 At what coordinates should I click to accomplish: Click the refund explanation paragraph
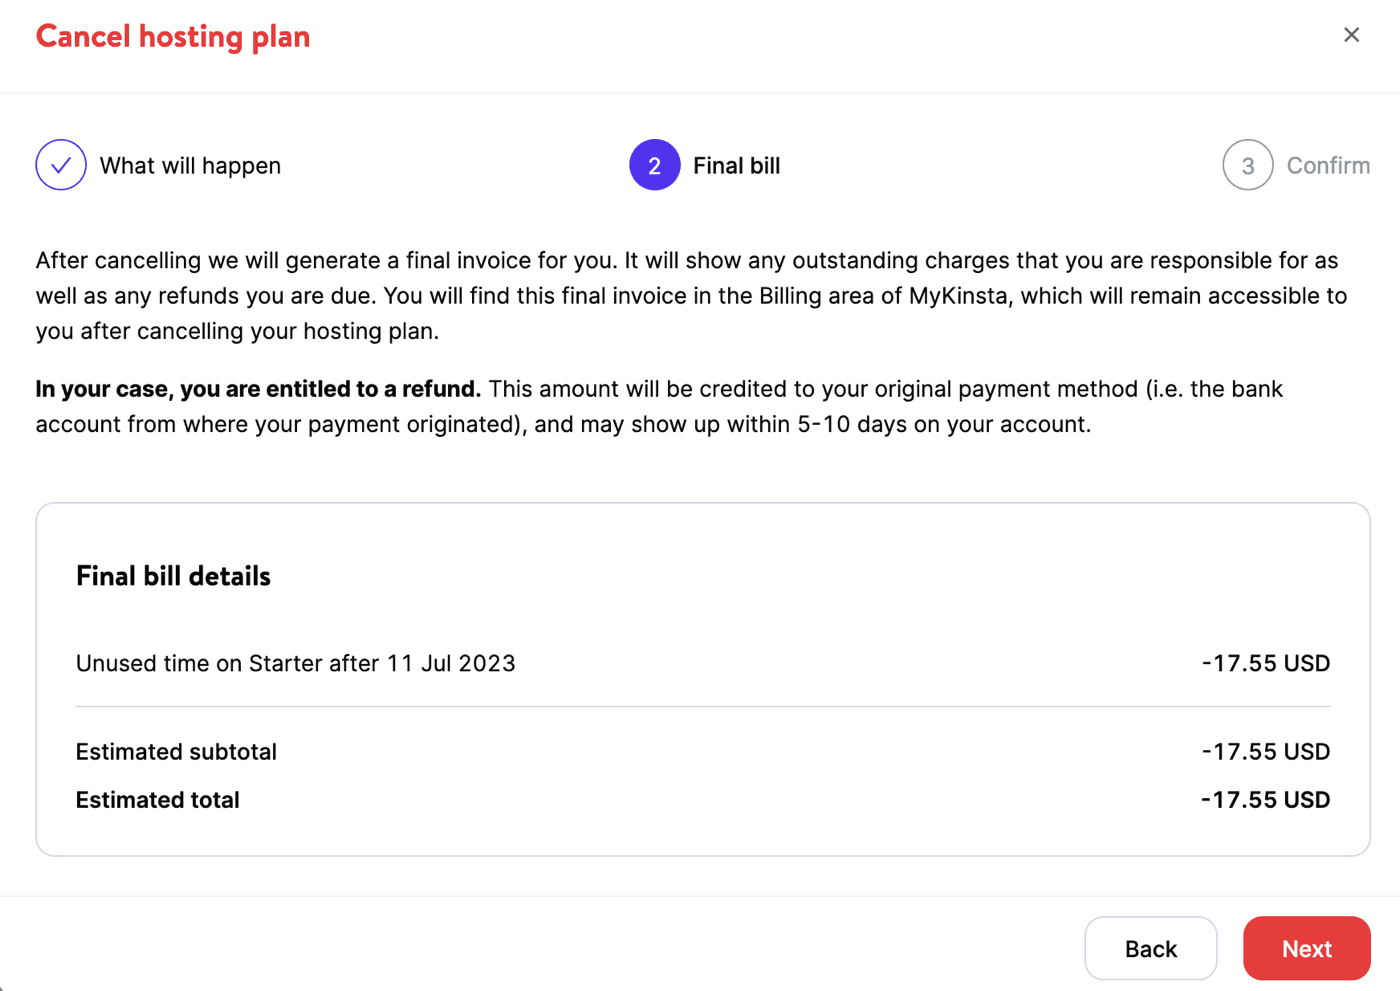(660, 406)
